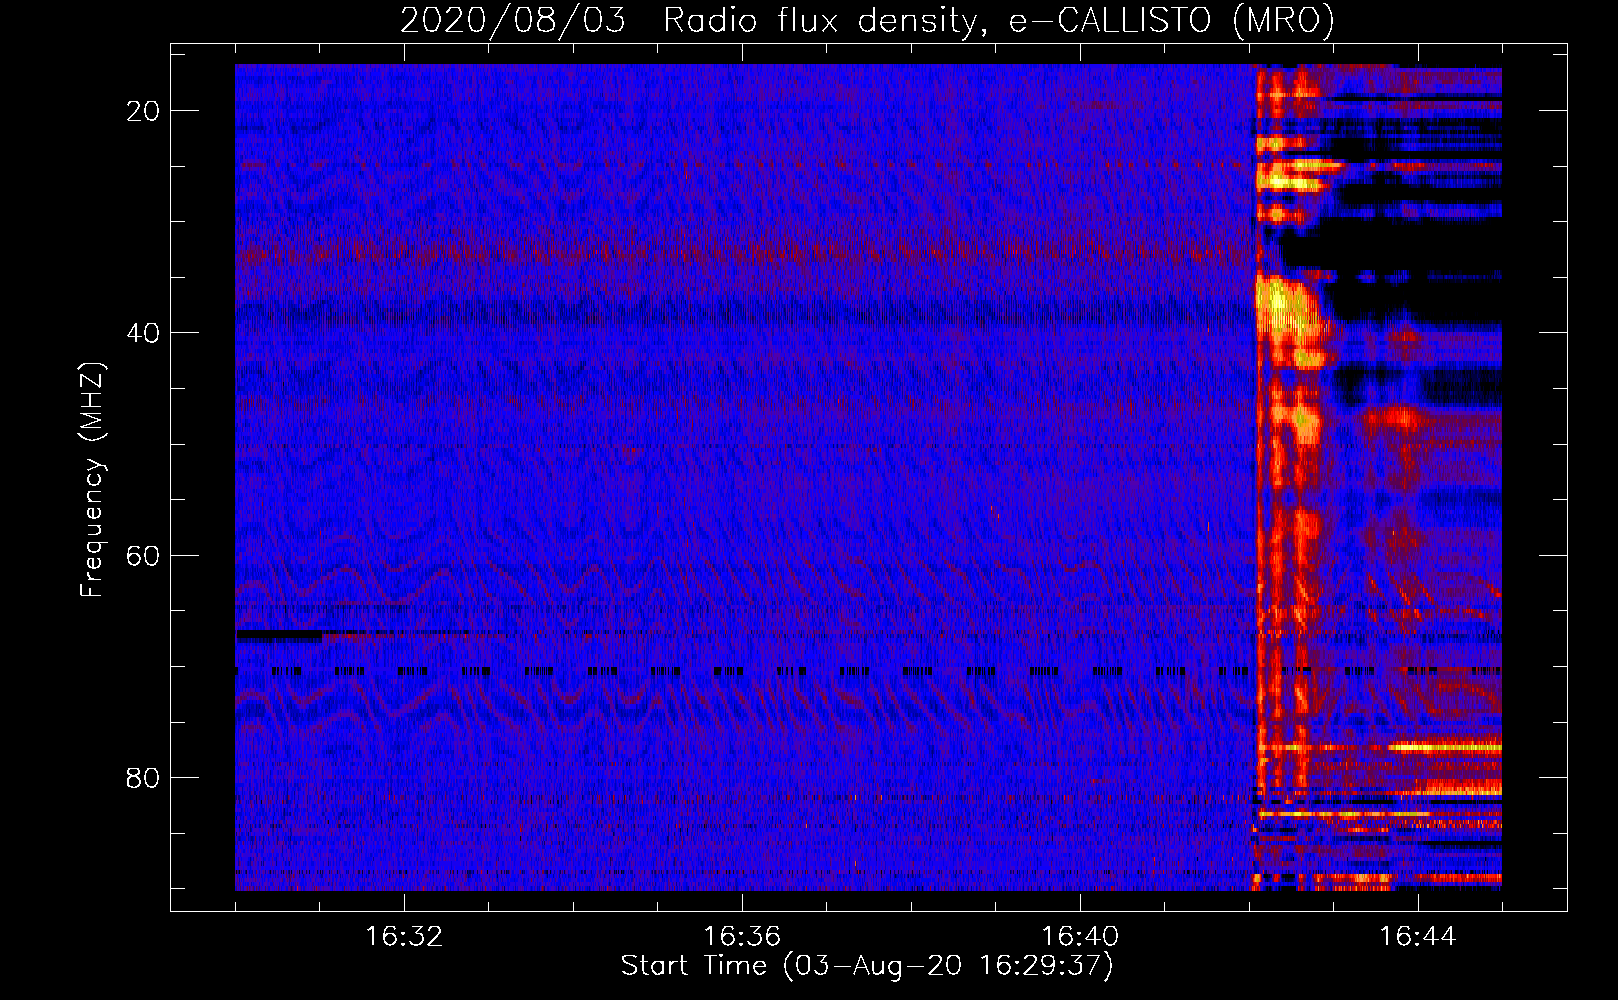
Task: Select the 'Frequency (MHZ)' y-axis label
Action: coord(92,480)
